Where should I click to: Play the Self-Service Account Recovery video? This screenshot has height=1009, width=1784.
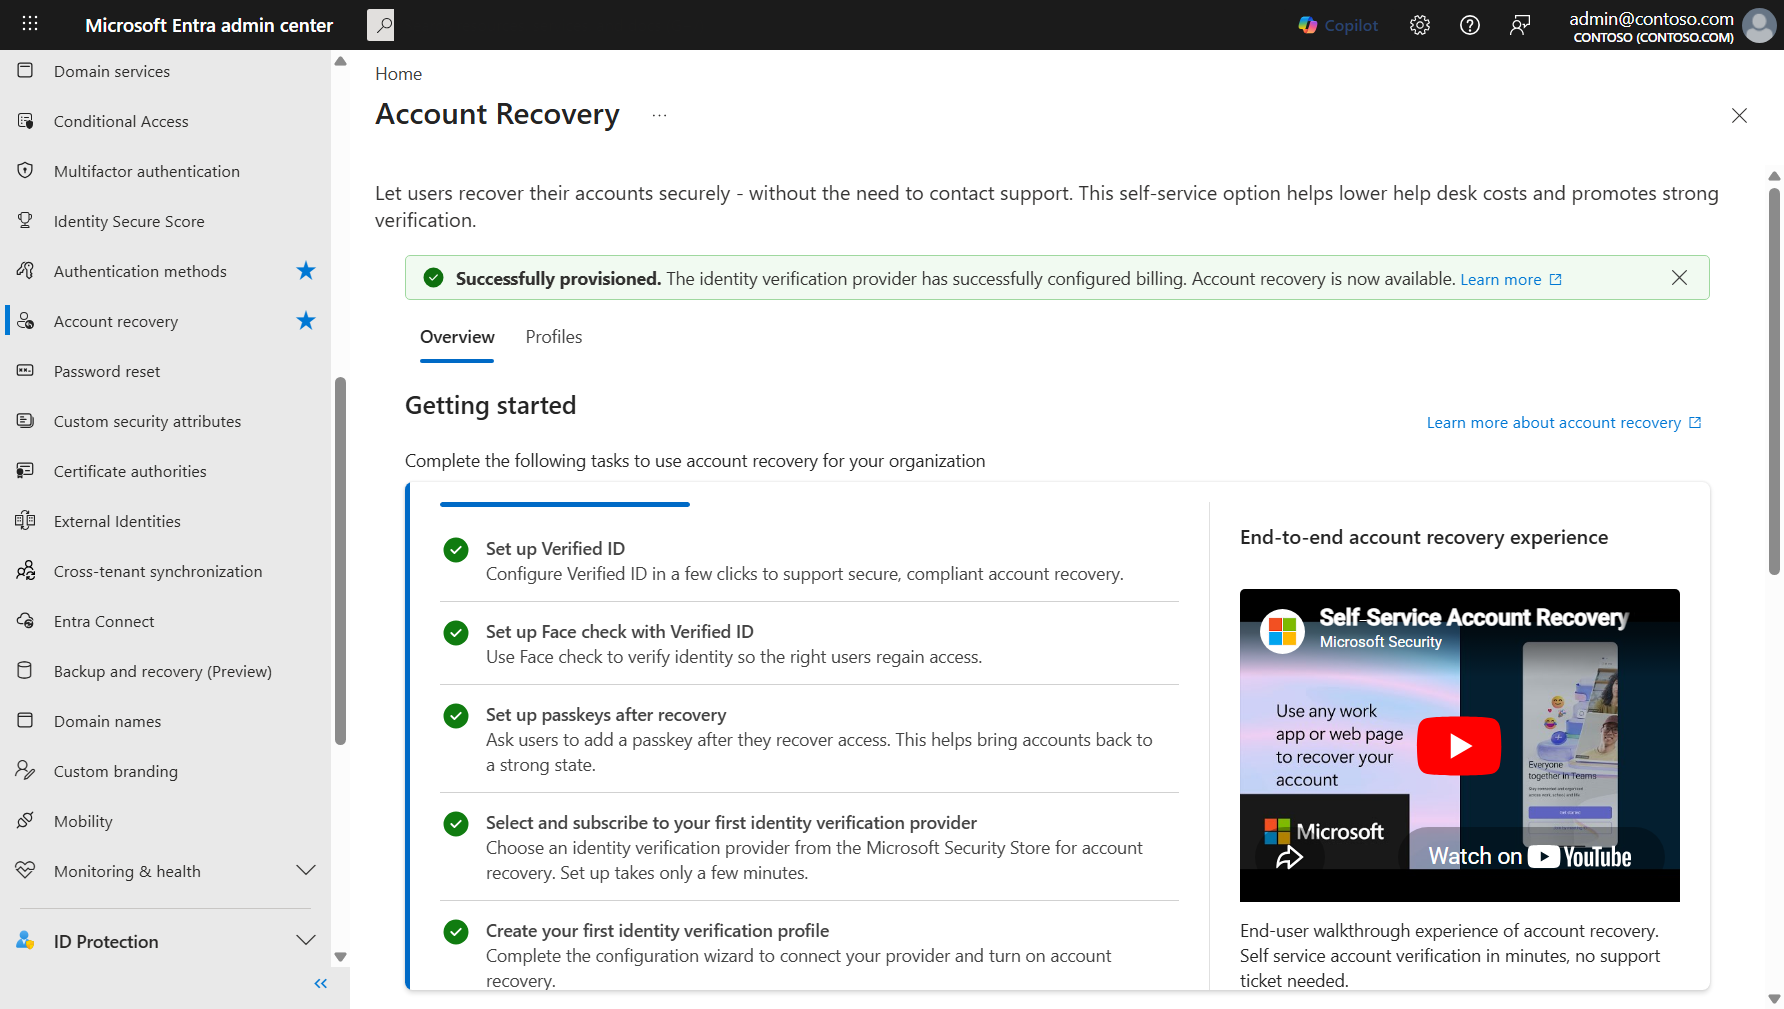point(1459,746)
